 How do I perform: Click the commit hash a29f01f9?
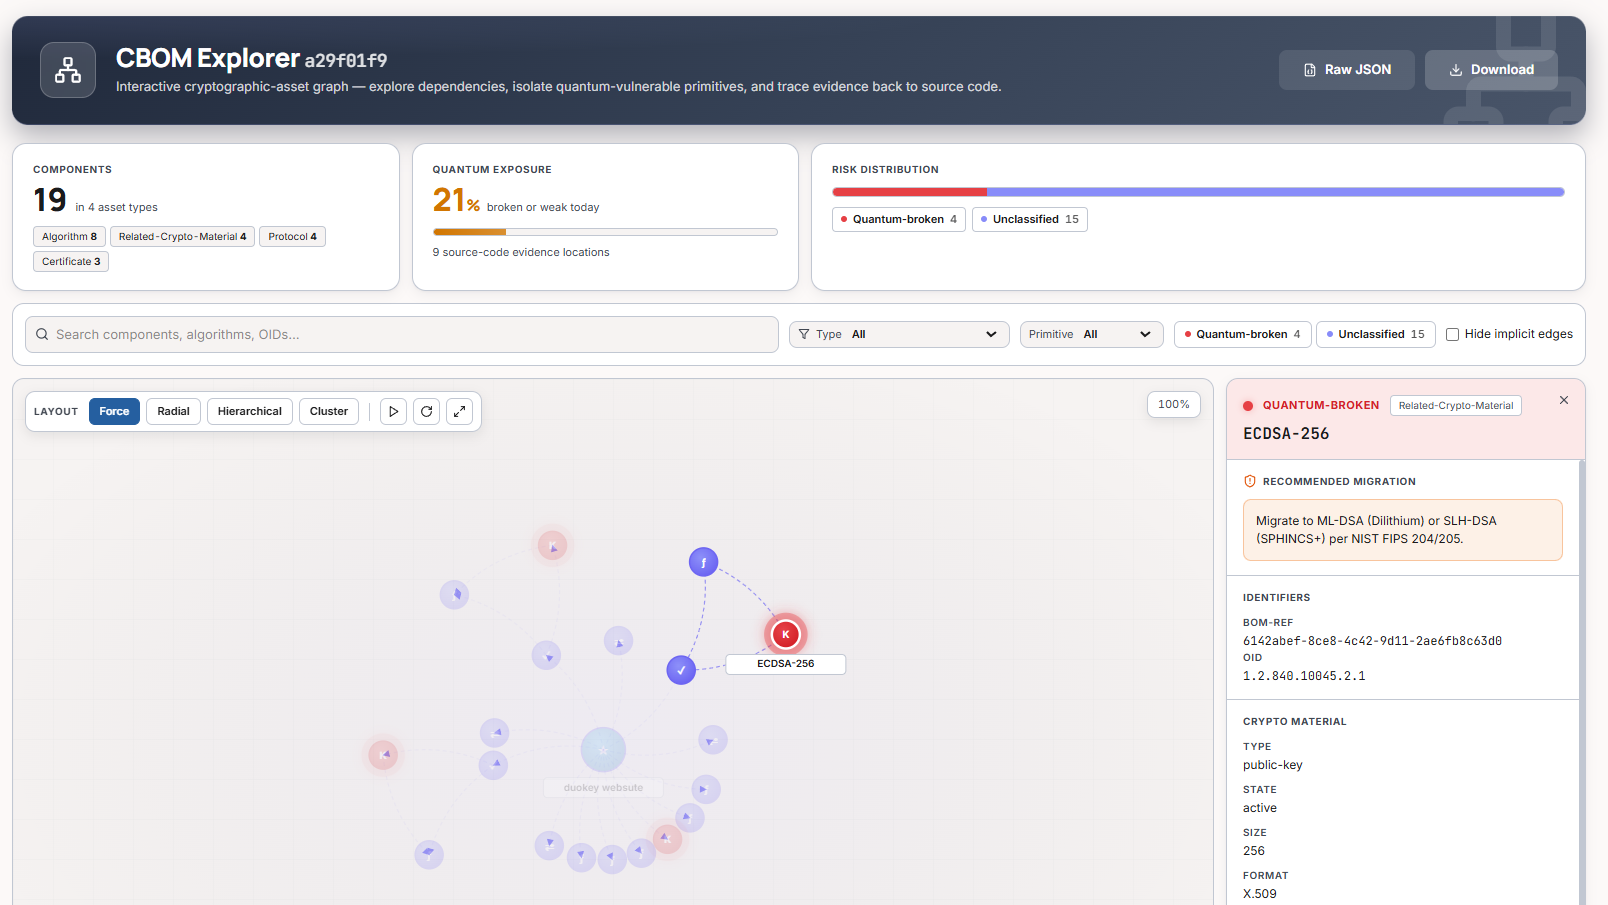pos(346,60)
